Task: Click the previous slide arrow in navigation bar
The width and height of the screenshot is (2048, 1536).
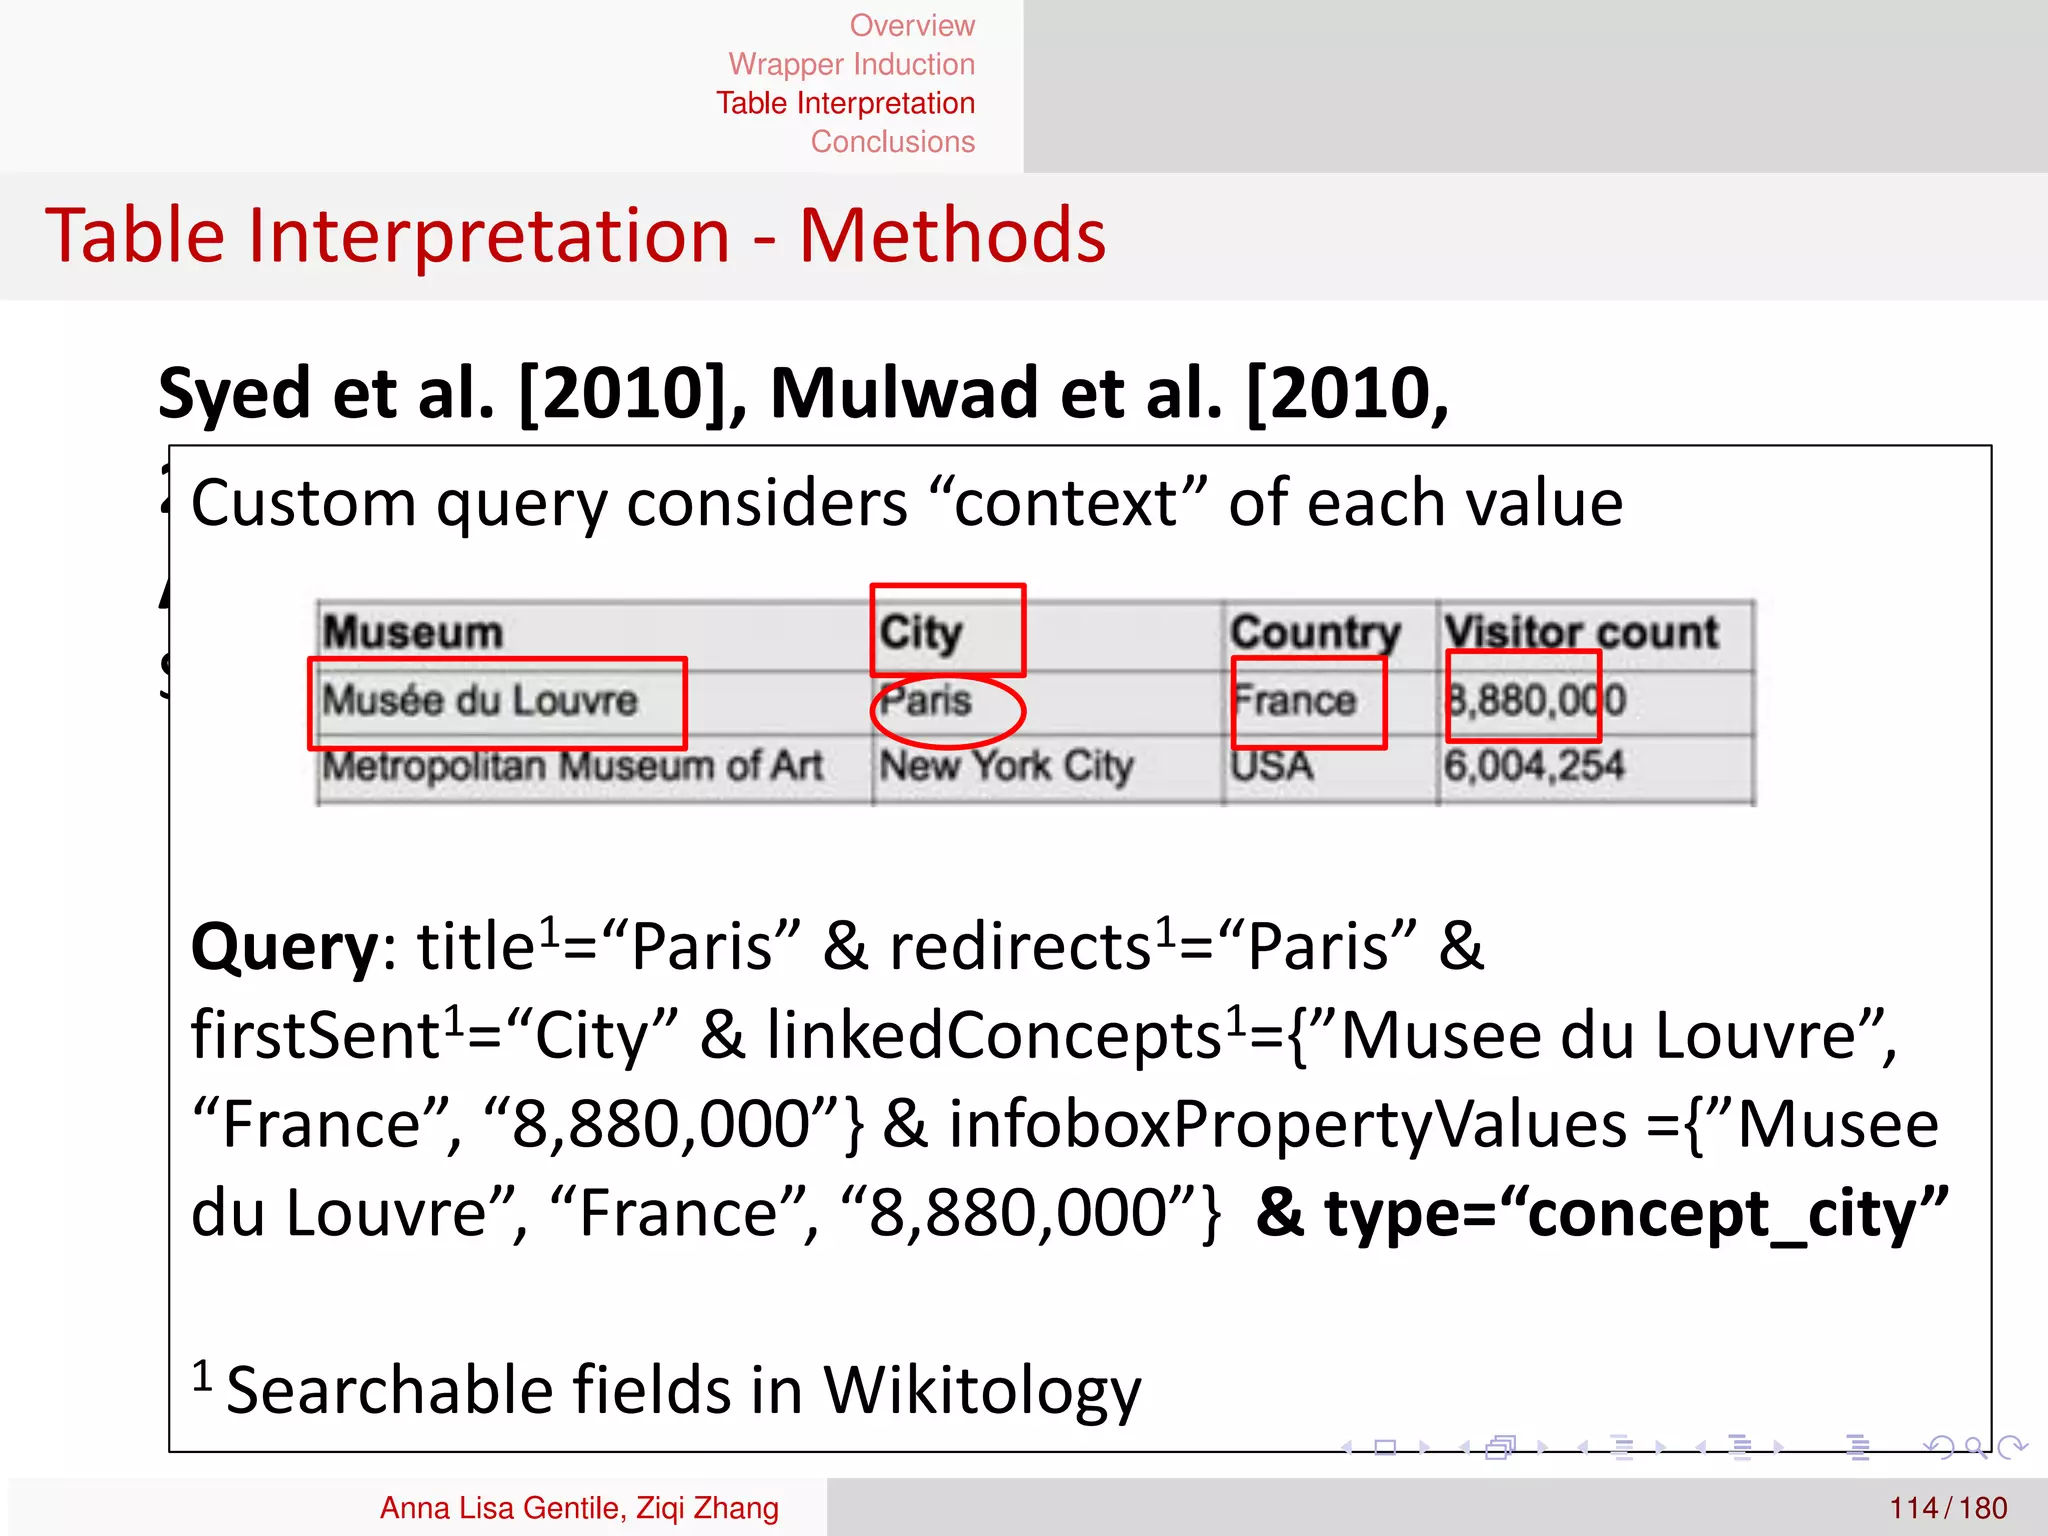Action: (x=1348, y=1447)
